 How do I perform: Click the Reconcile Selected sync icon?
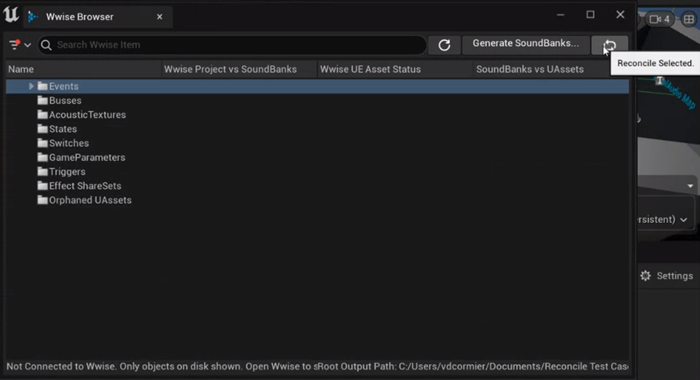[x=609, y=45]
